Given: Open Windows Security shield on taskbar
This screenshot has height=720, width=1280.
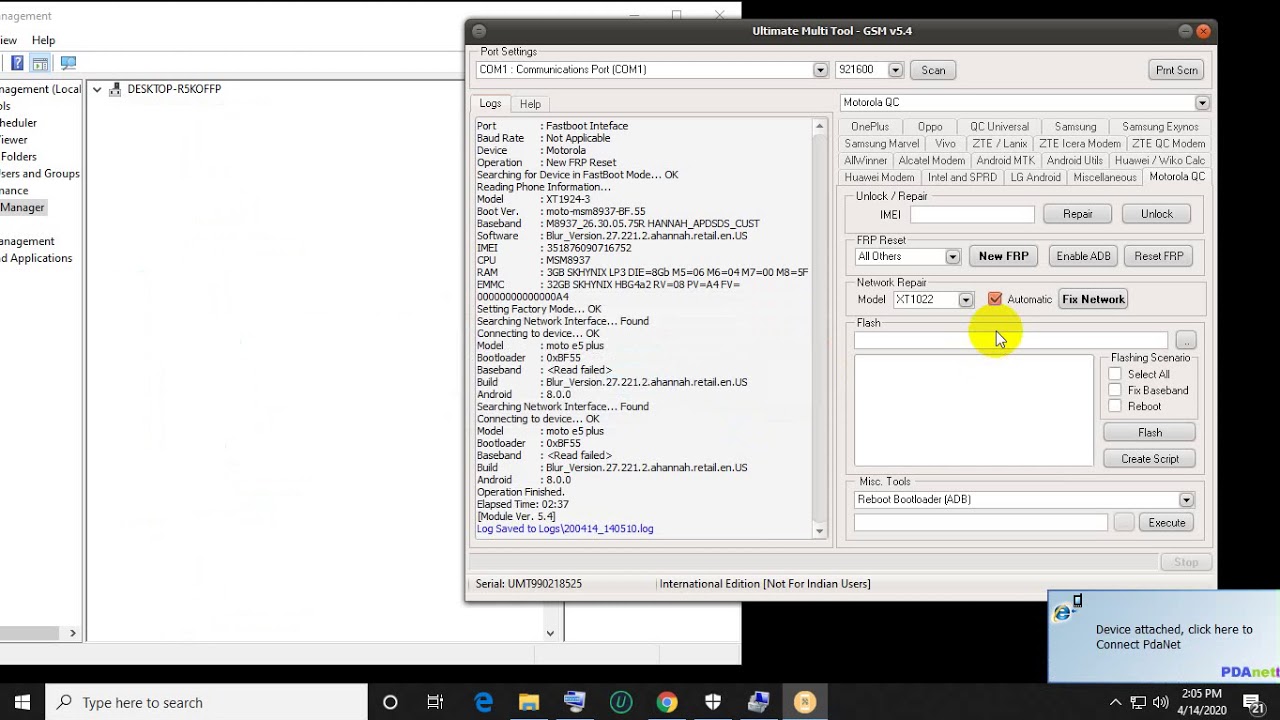Looking at the screenshot, I should pos(713,702).
